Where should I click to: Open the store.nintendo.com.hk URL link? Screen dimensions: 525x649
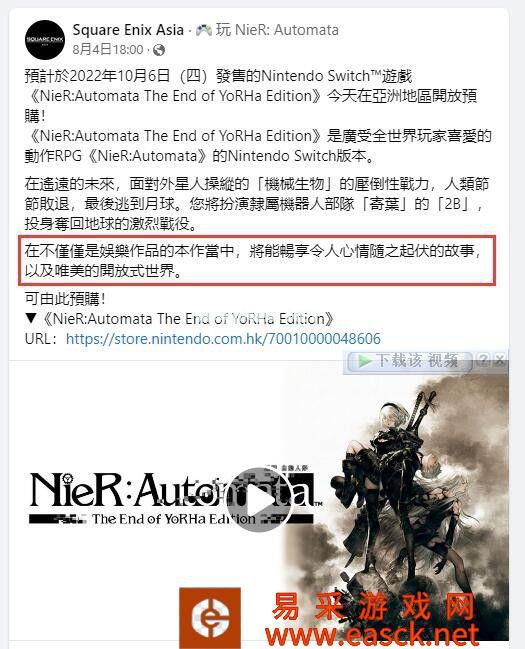[223, 339]
